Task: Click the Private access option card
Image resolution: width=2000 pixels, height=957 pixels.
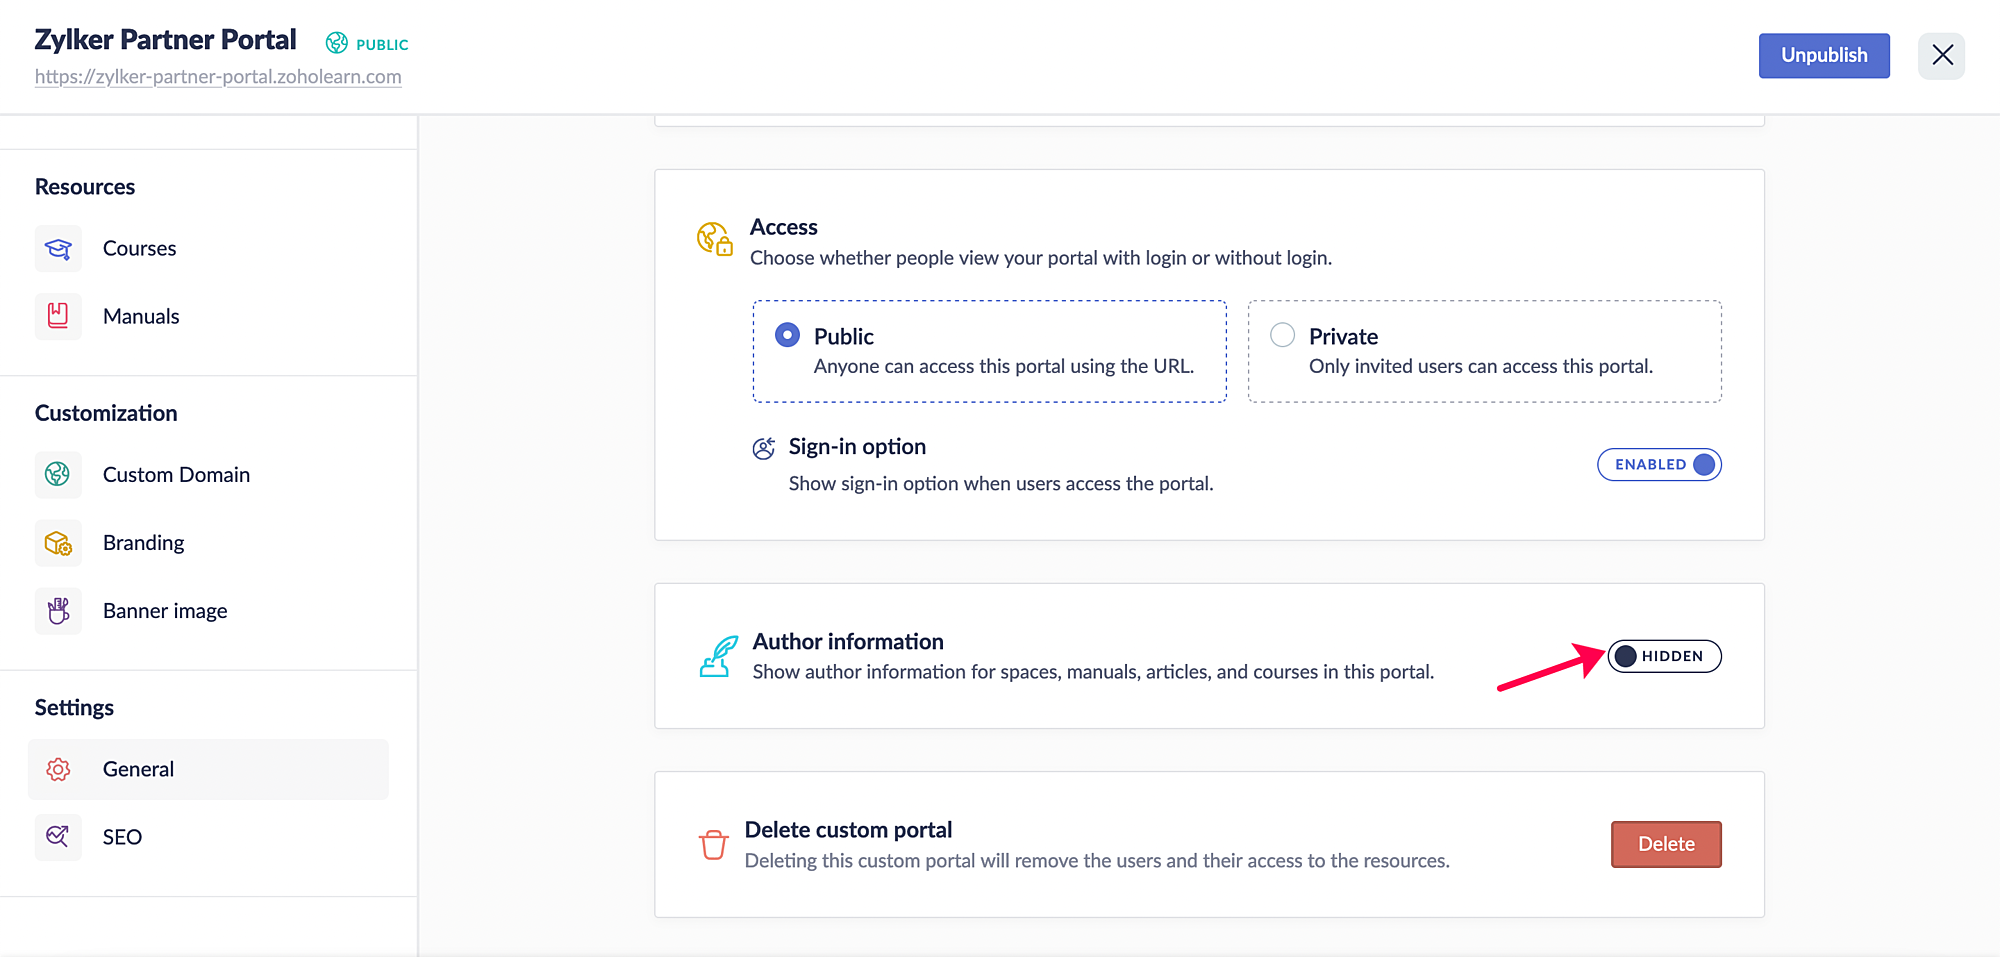Action: 1484,352
